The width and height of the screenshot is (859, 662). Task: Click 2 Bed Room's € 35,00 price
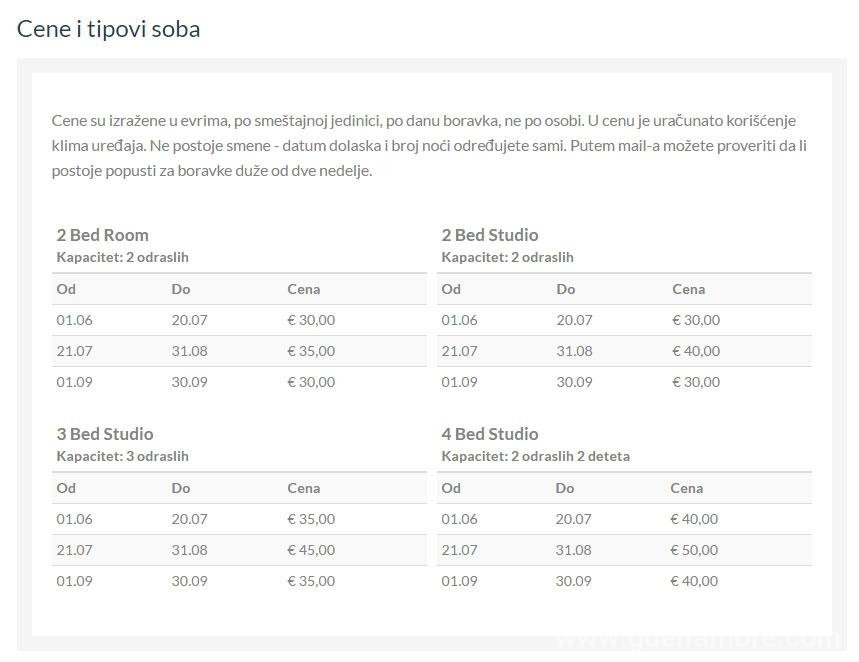[311, 351]
